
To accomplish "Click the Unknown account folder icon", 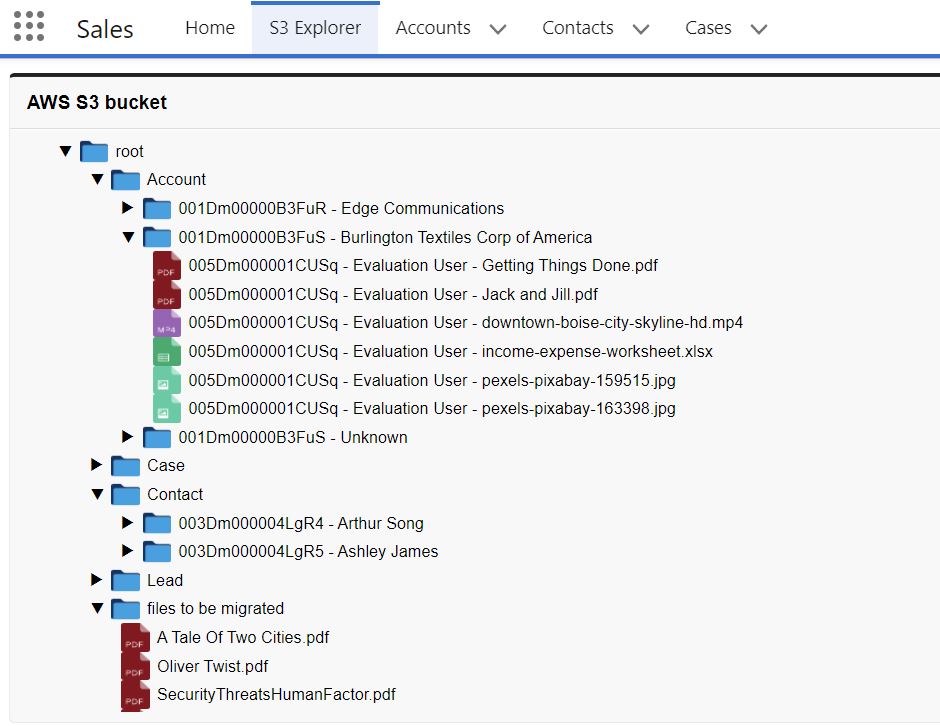I will [157, 438].
